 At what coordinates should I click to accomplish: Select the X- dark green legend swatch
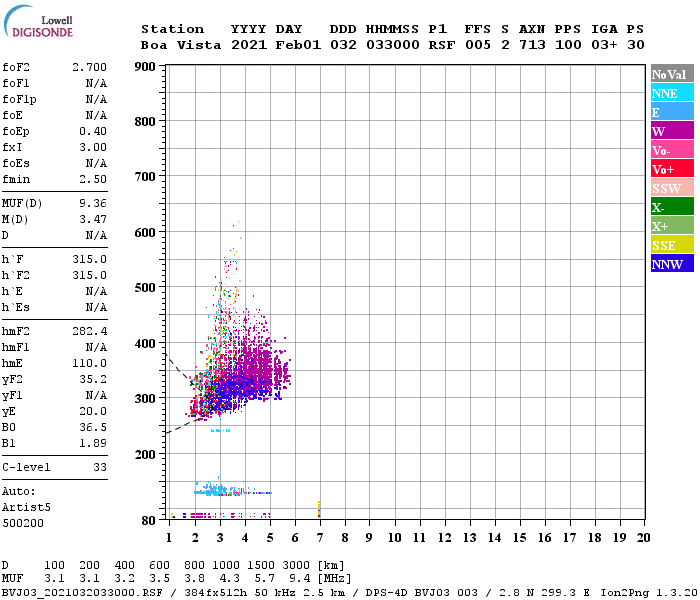pyautogui.click(x=672, y=207)
